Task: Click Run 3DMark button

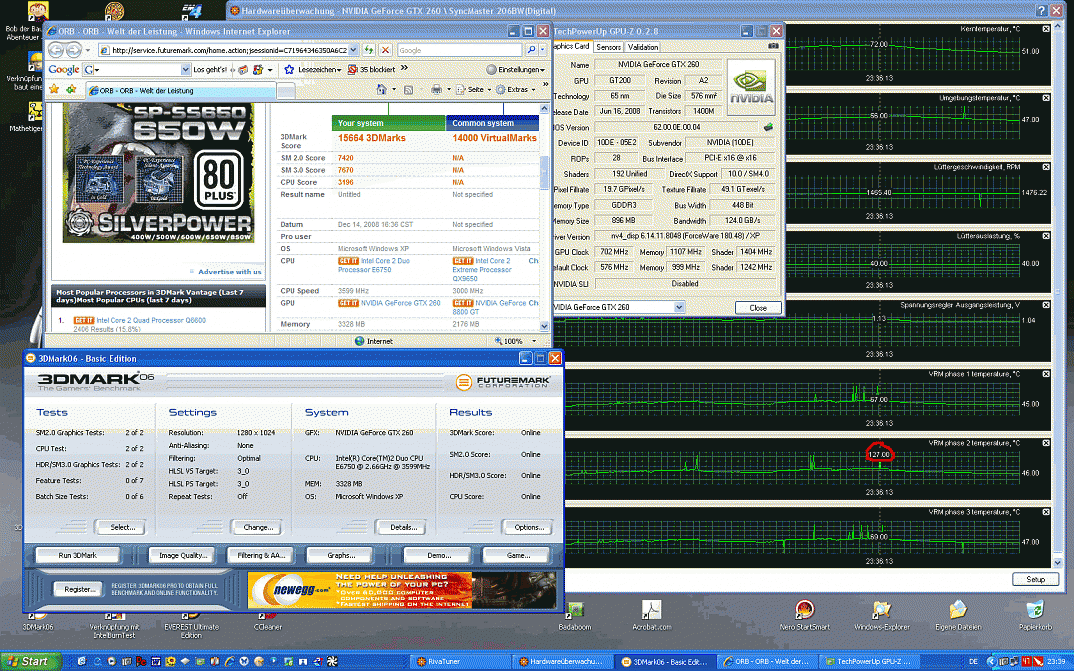Action: point(77,555)
